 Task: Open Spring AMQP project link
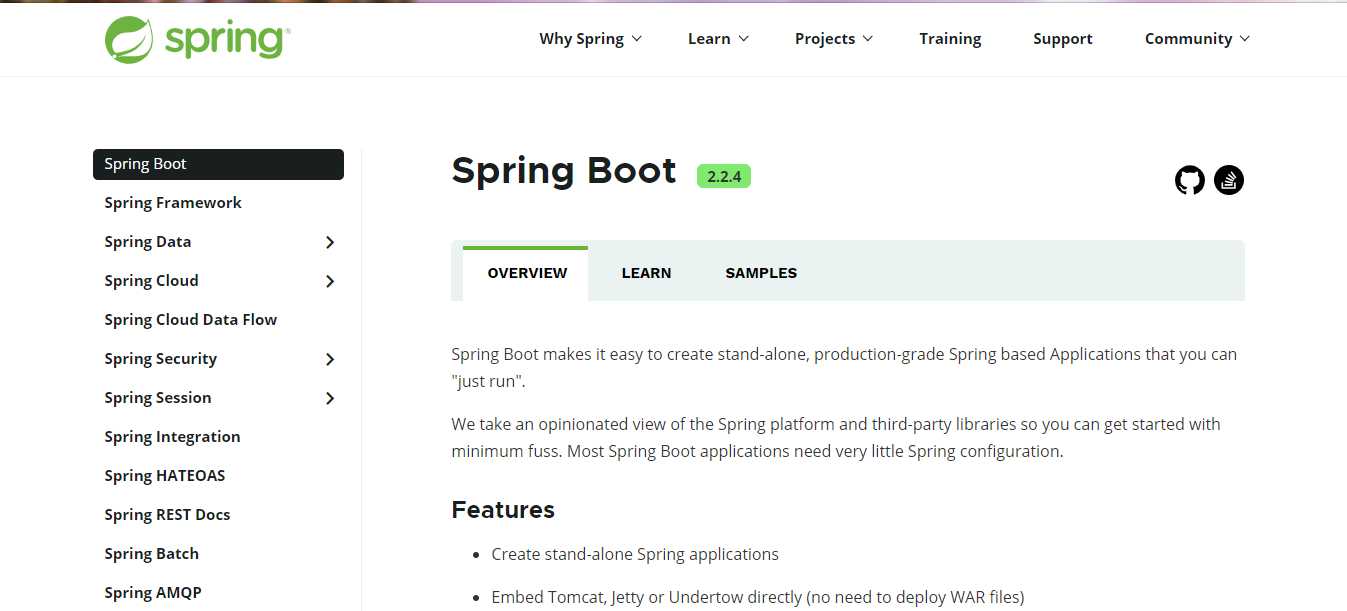[153, 593]
